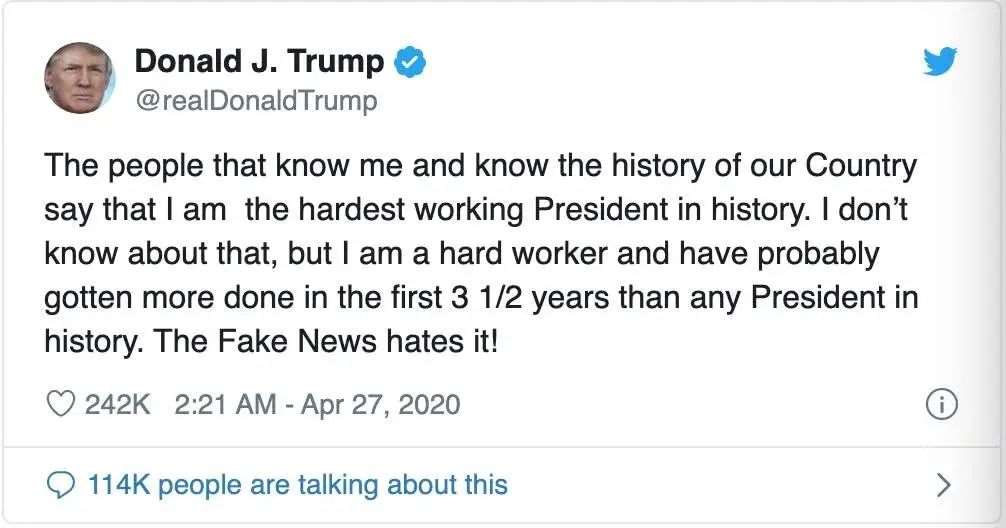
Task: Open the 2:21 AM timestamp link
Action: [224, 404]
